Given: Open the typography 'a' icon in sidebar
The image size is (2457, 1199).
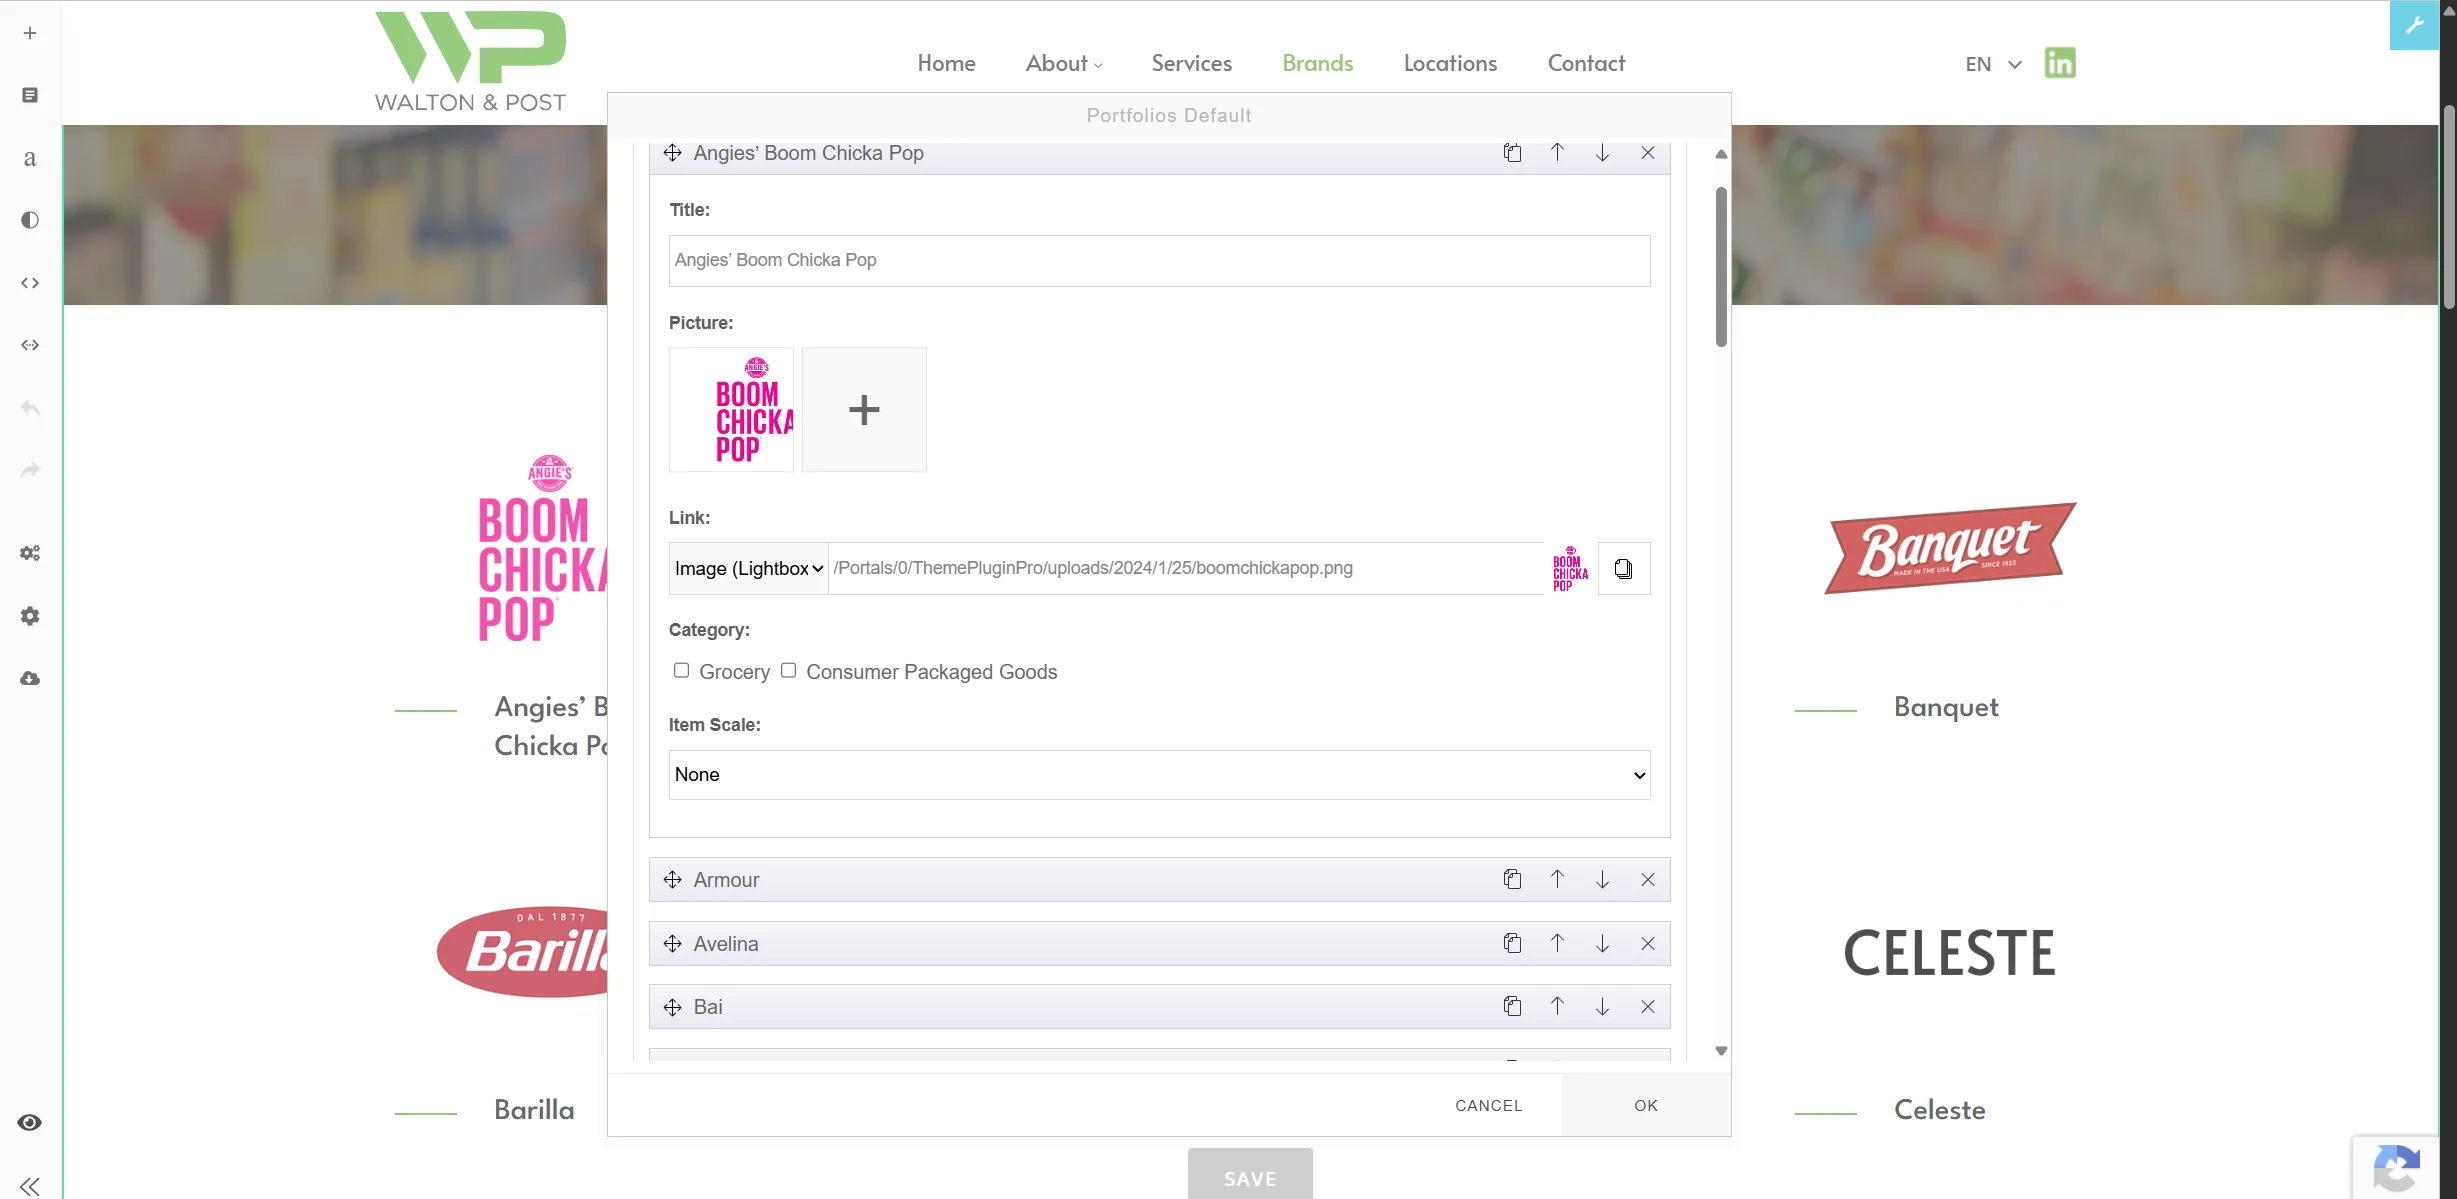Looking at the screenshot, I should pyautogui.click(x=30, y=158).
